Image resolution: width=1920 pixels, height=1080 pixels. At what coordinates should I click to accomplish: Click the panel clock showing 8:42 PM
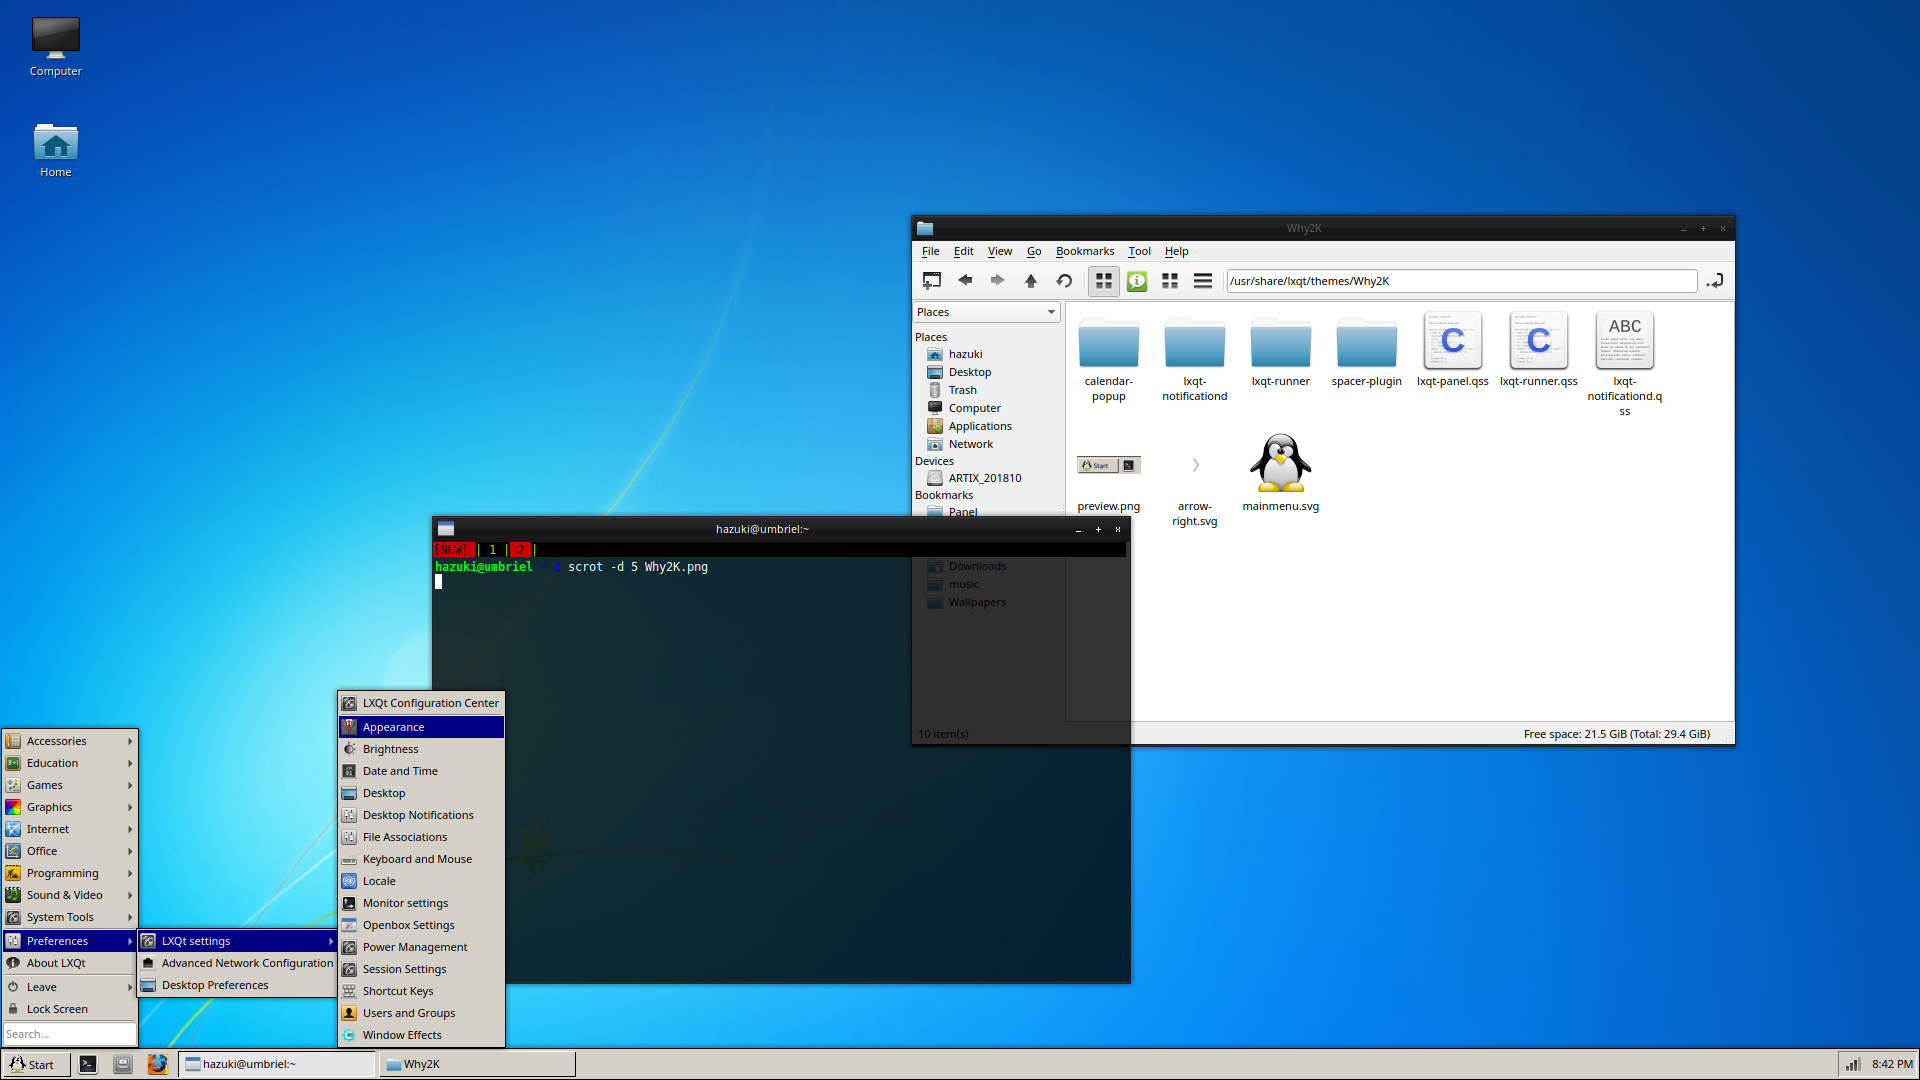click(x=1892, y=1064)
